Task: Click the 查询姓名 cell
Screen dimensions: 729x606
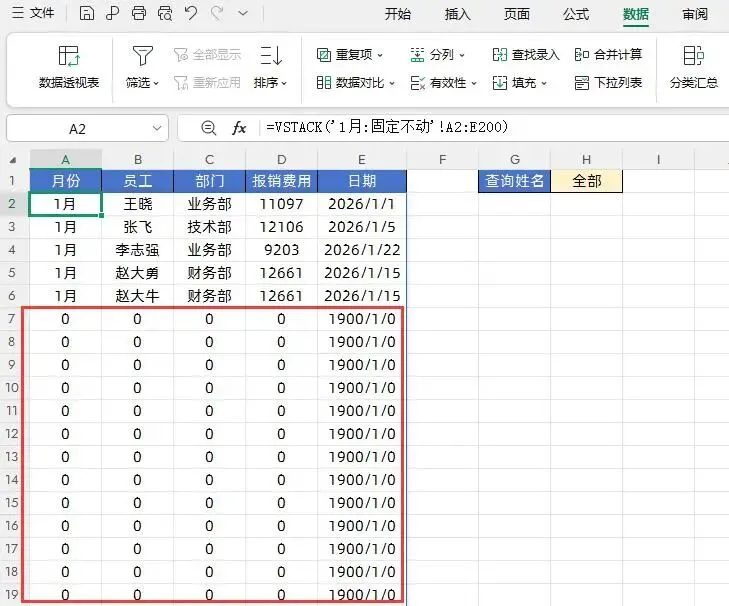Action: coord(514,180)
